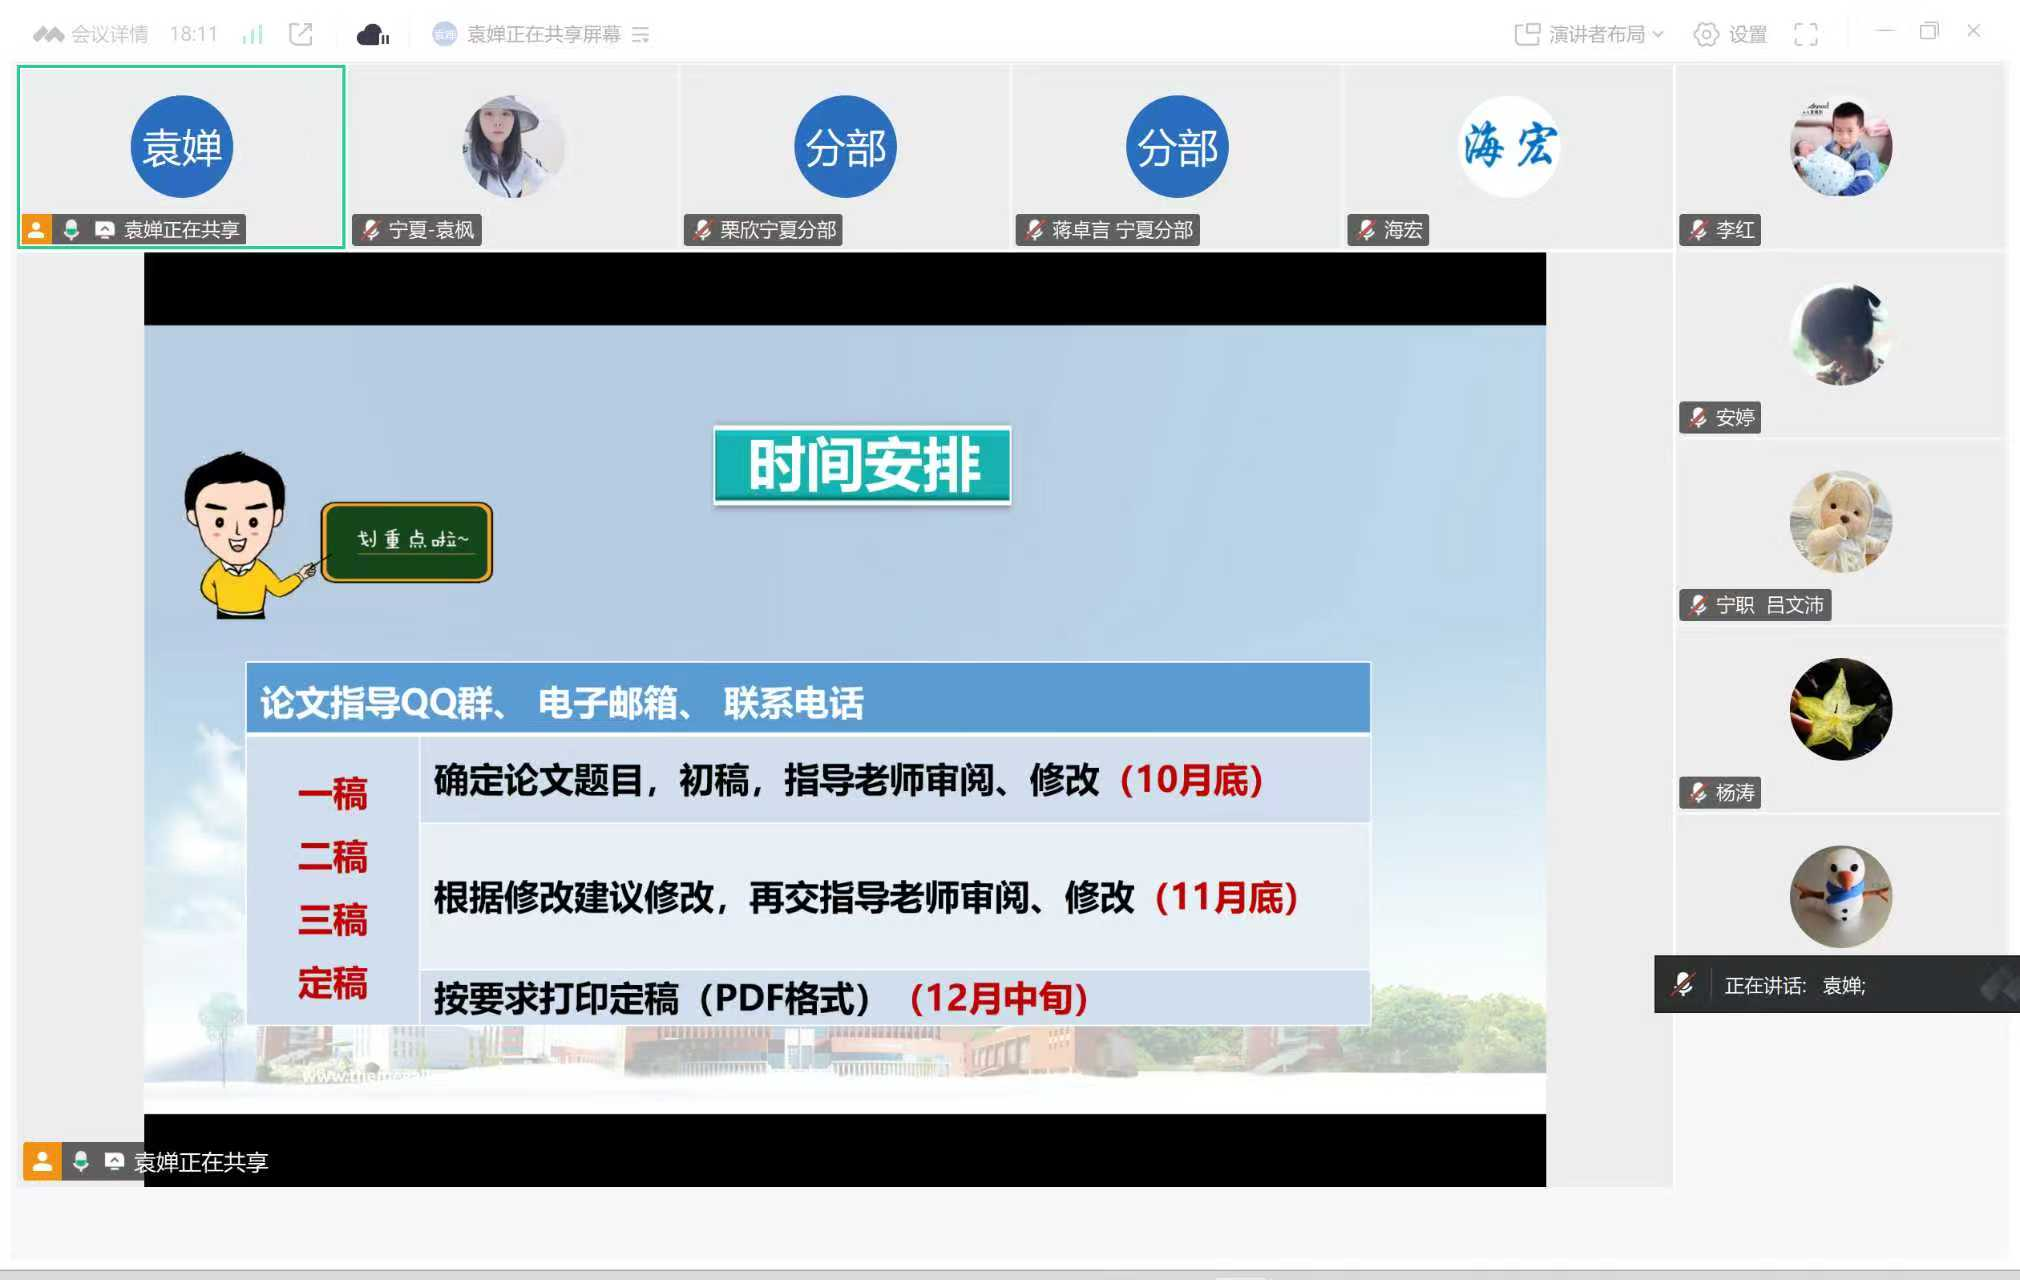Click the cloud recording pause icon
This screenshot has width=2020, height=1280.
point(373,35)
